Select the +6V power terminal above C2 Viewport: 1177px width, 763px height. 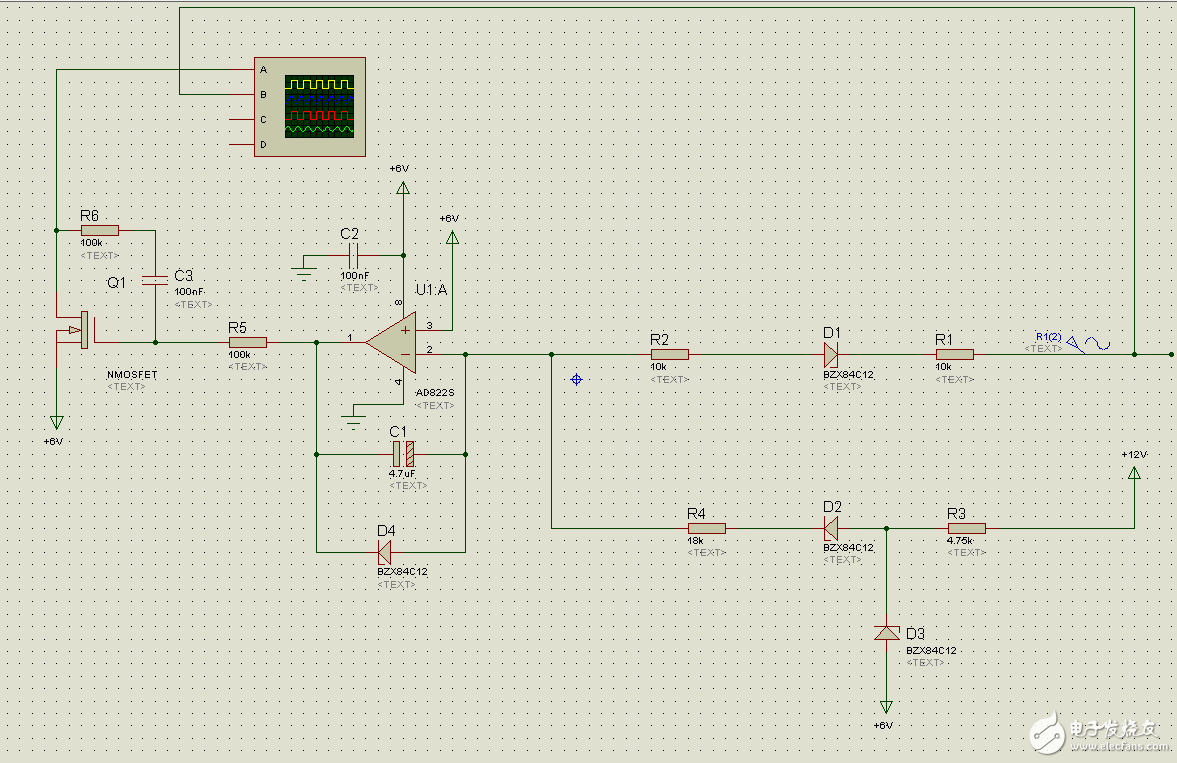pyautogui.click(x=403, y=188)
